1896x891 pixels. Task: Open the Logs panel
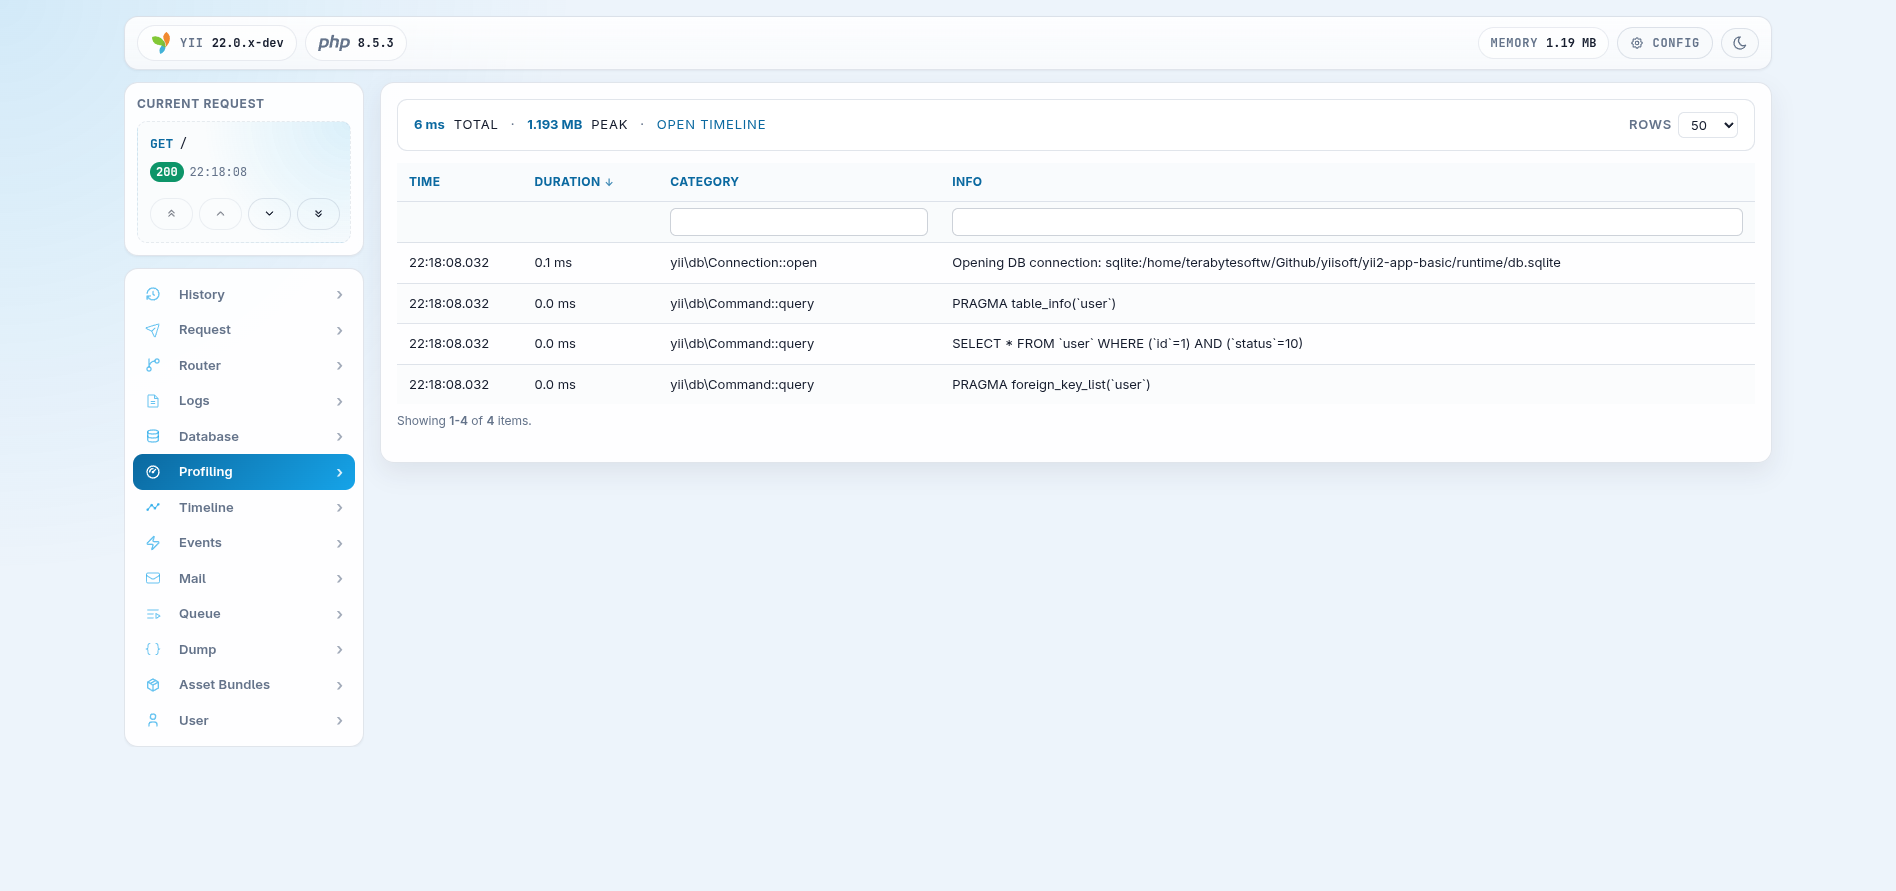pyautogui.click(x=244, y=401)
